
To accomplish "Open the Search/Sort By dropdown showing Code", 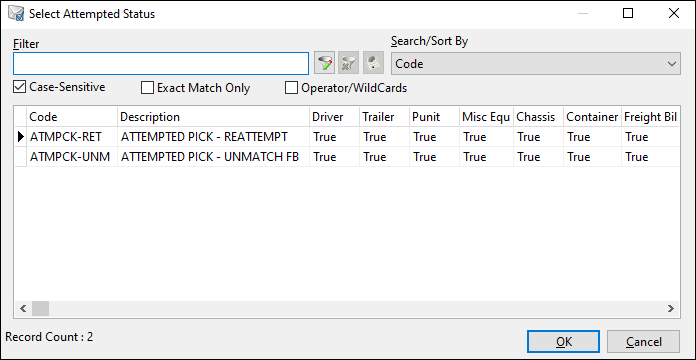I will [x=535, y=63].
